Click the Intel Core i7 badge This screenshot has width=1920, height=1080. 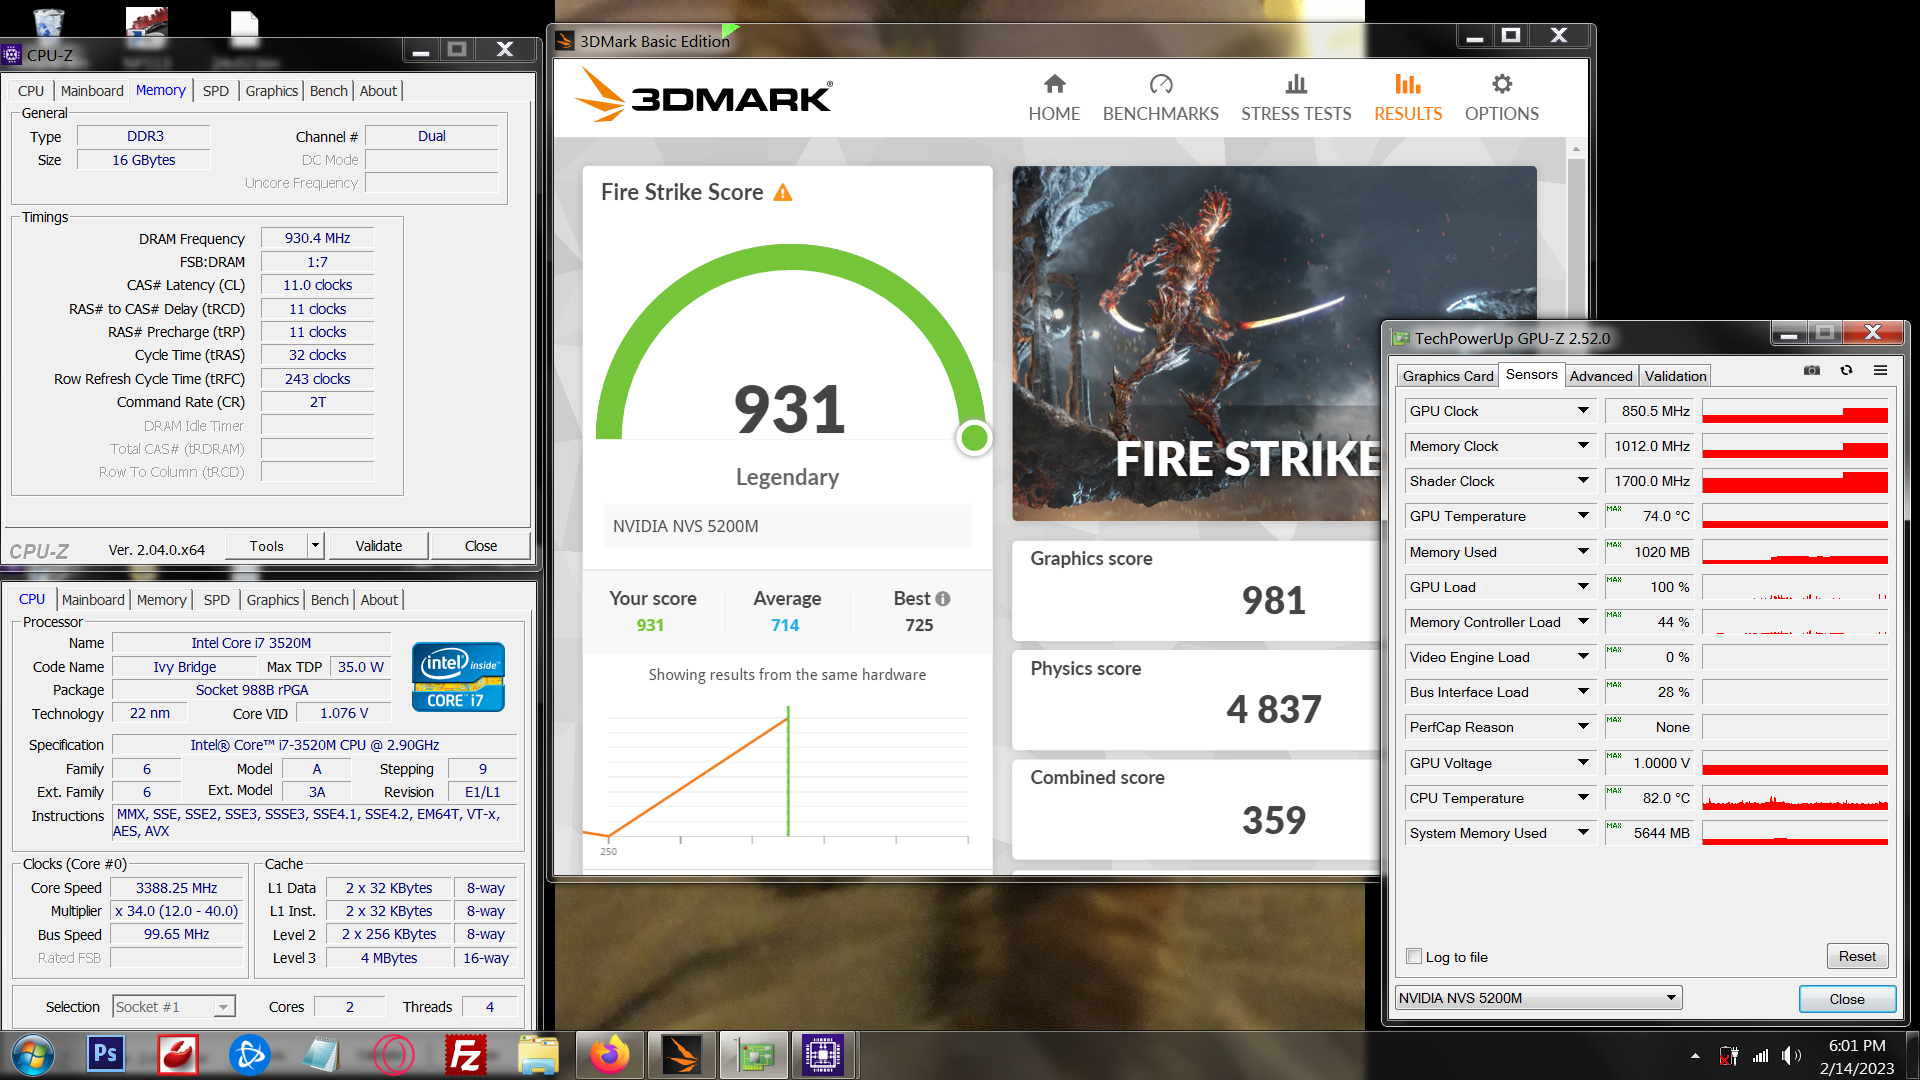458,677
